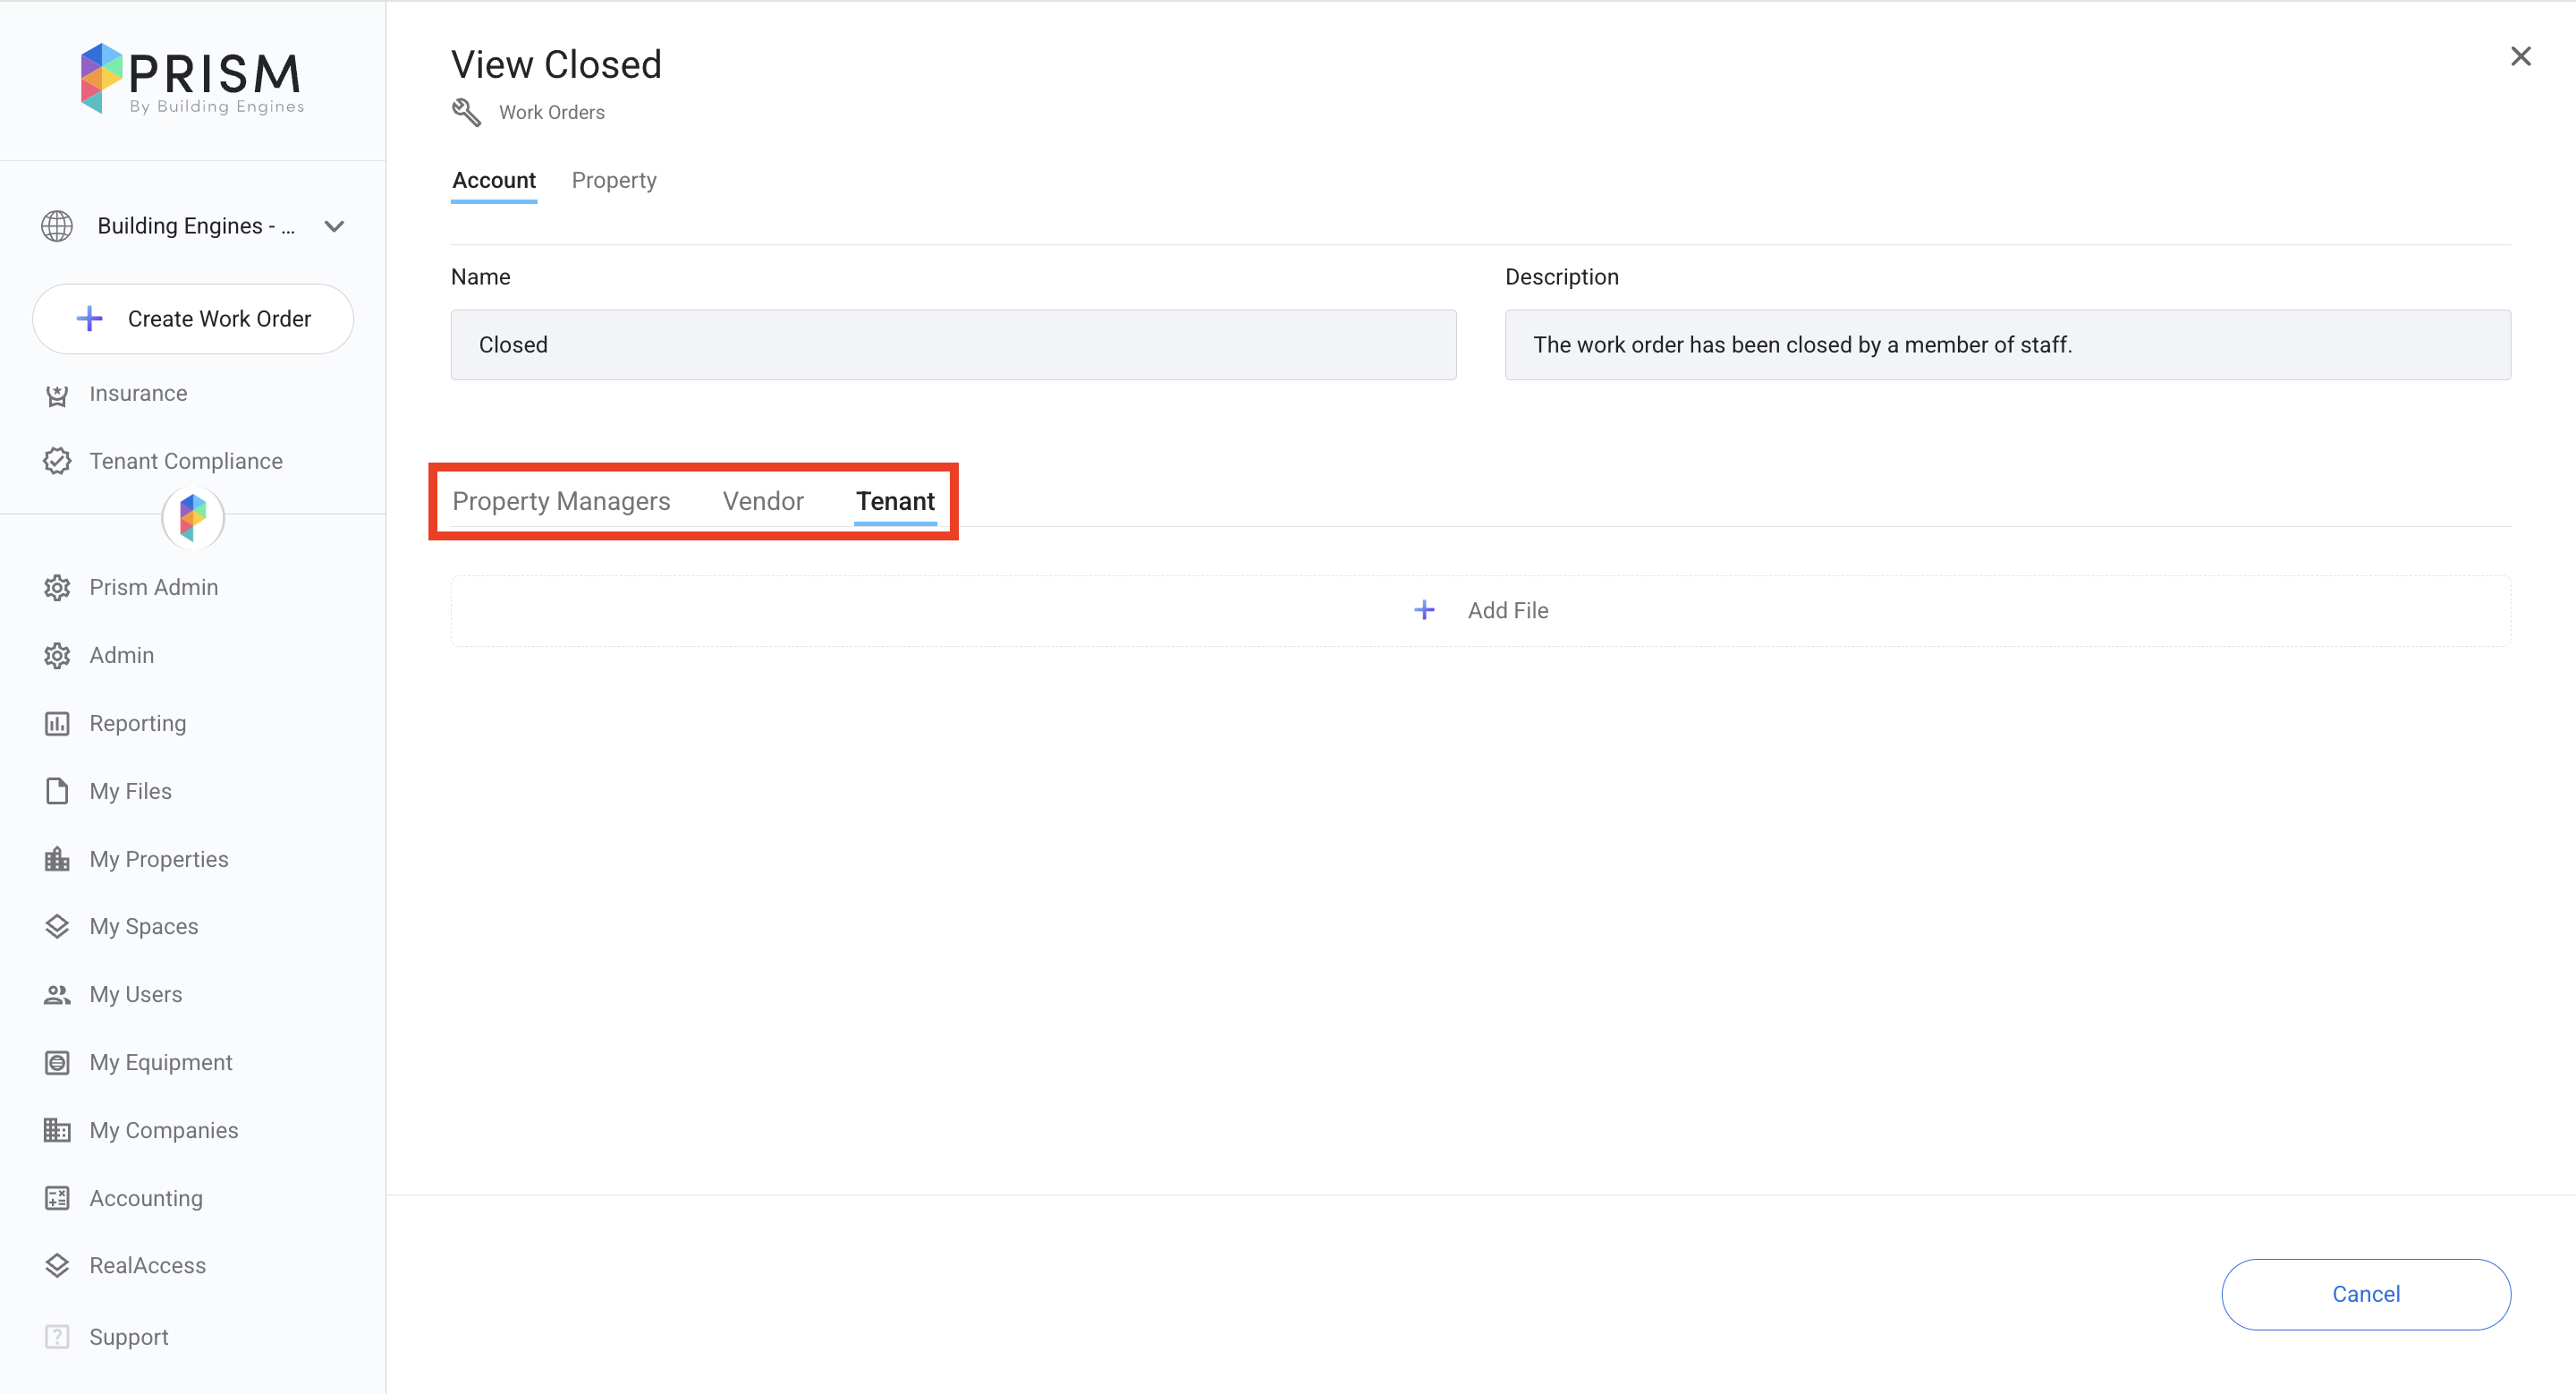Click the Accounting calculator icon
The width and height of the screenshot is (2576, 1394).
click(57, 1198)
